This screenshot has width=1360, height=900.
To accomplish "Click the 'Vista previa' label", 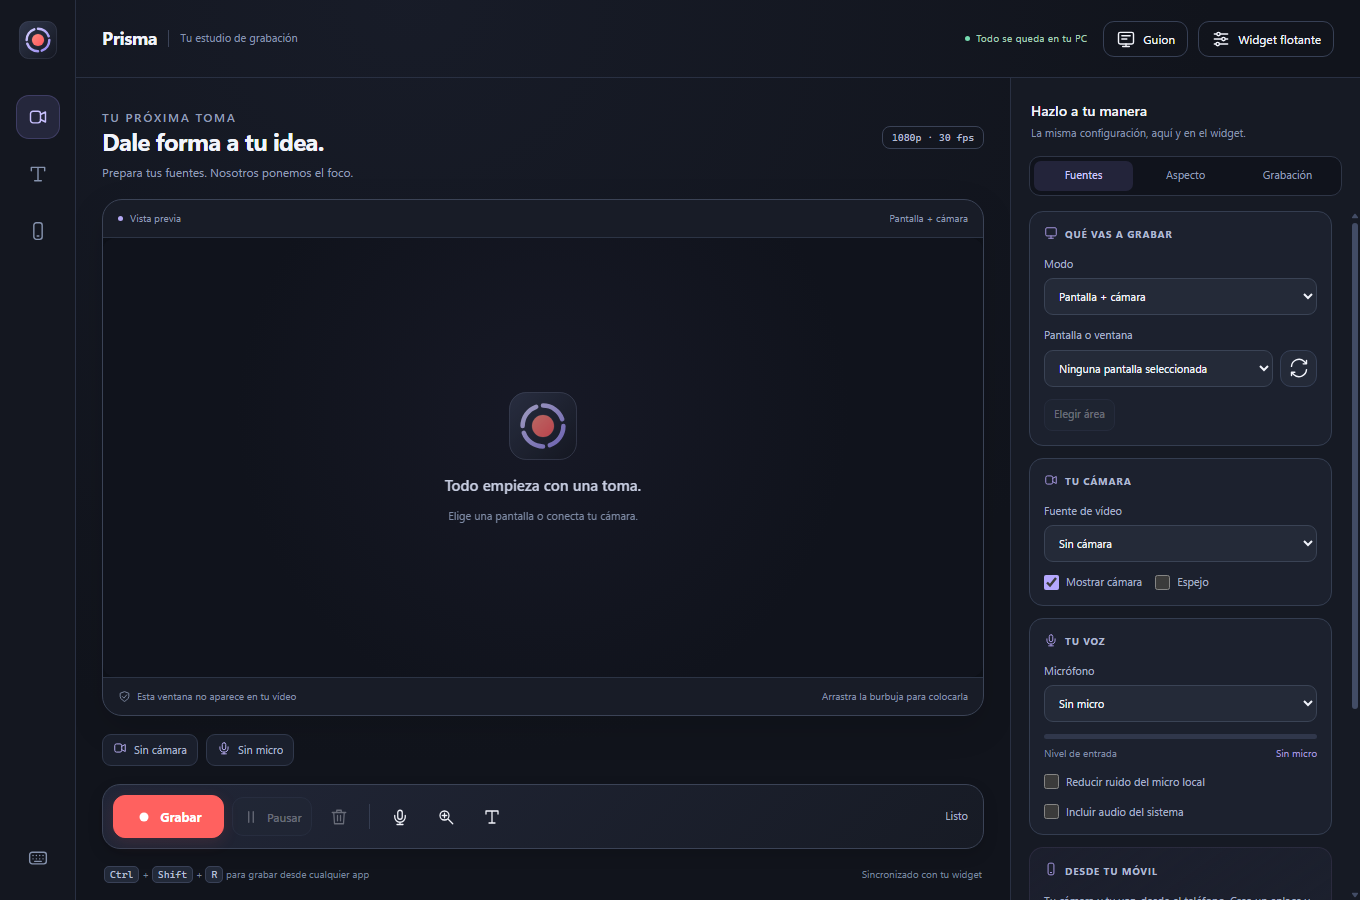I will (155, 218).
